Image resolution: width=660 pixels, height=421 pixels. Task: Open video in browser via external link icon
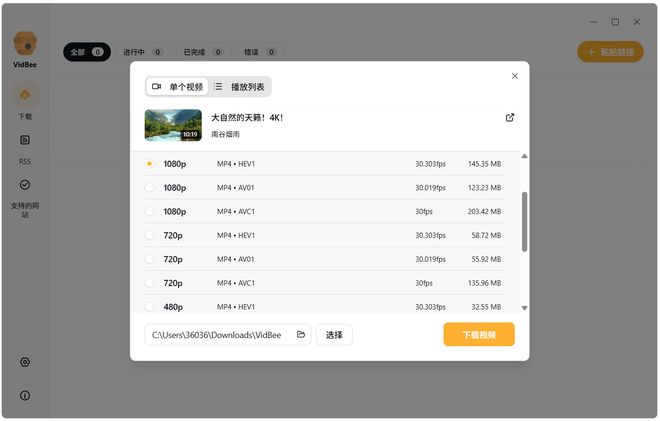510,117
